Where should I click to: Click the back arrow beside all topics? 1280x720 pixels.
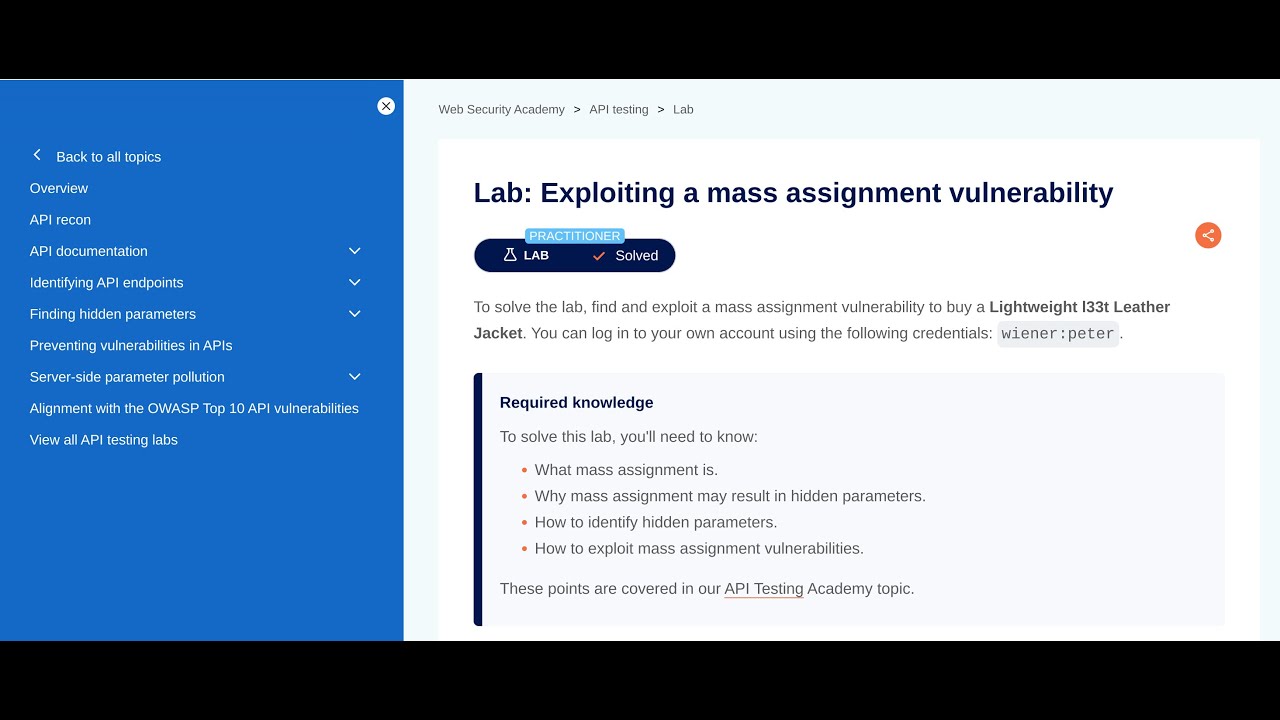pyautogui.click(x=37, y=155)
